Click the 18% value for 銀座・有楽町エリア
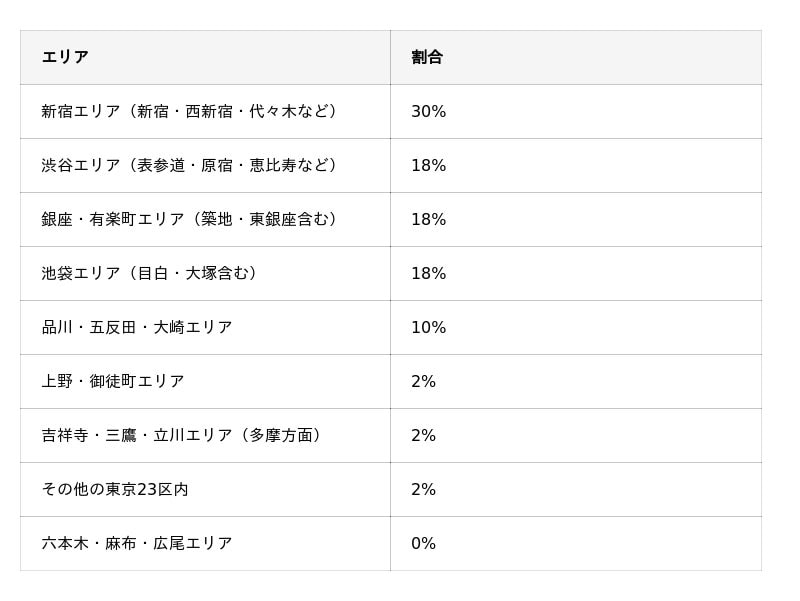 [428, 220]
